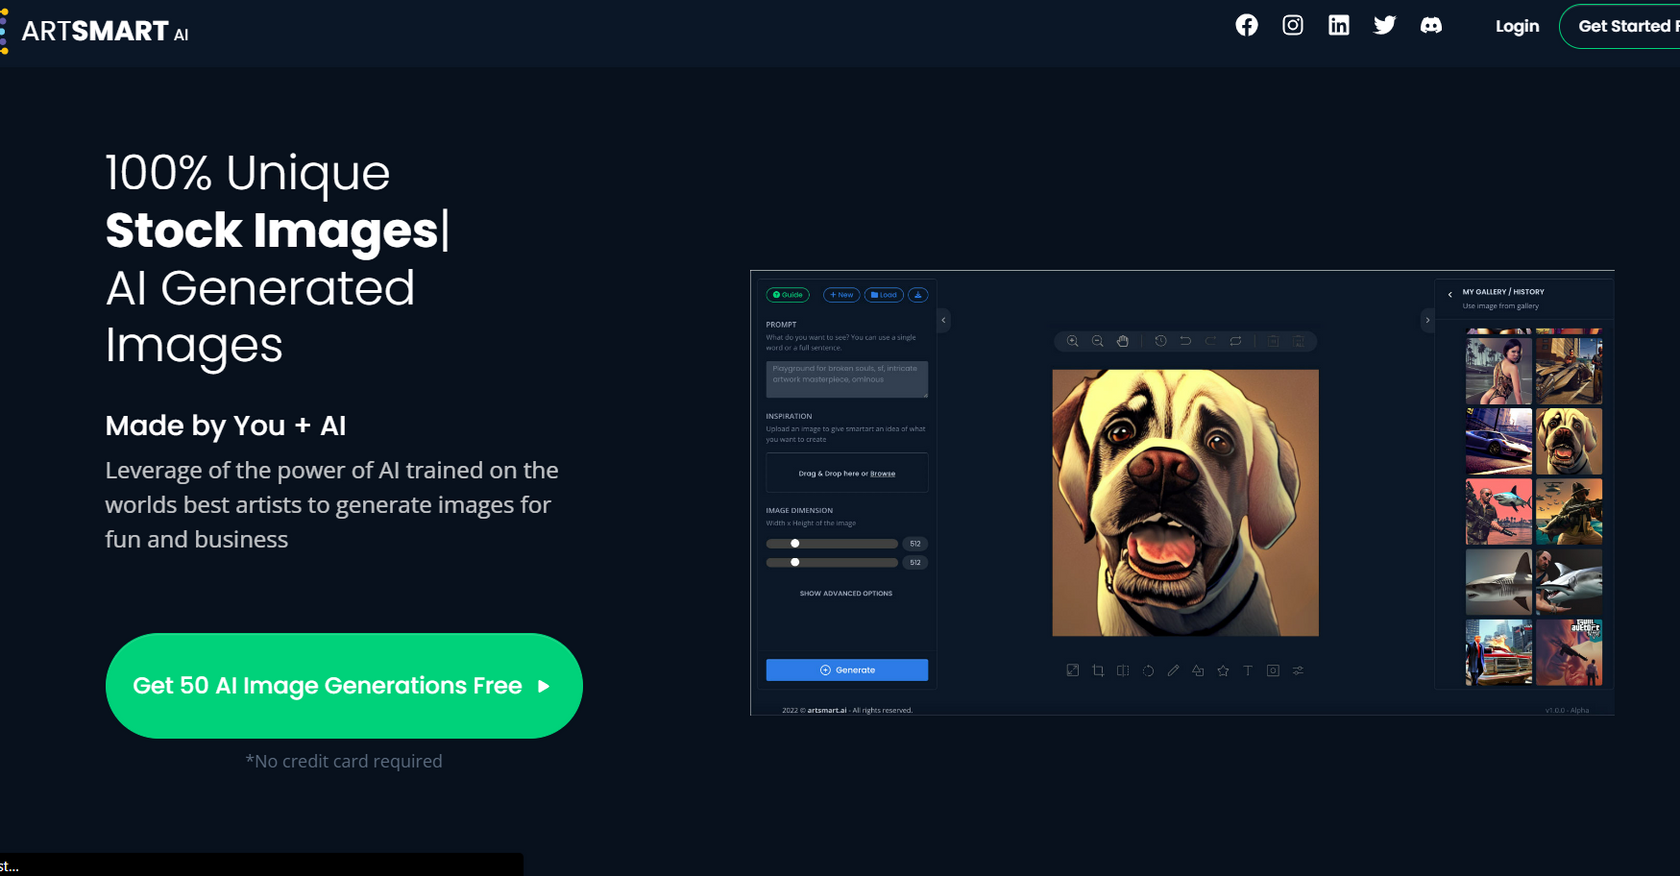The height and width of the screenshot is (876, 1680).
Task: Select the hand pan tool
Action: [x=1122, y=341]
